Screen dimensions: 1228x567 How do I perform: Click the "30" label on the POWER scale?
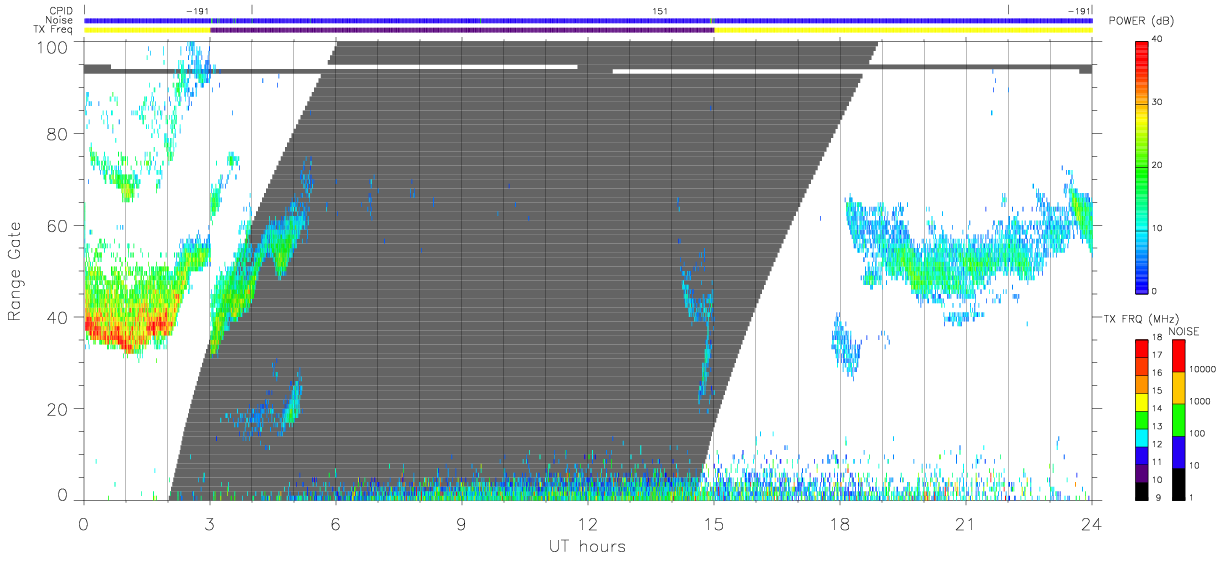pyautogui.click(x=1156, y=102)
